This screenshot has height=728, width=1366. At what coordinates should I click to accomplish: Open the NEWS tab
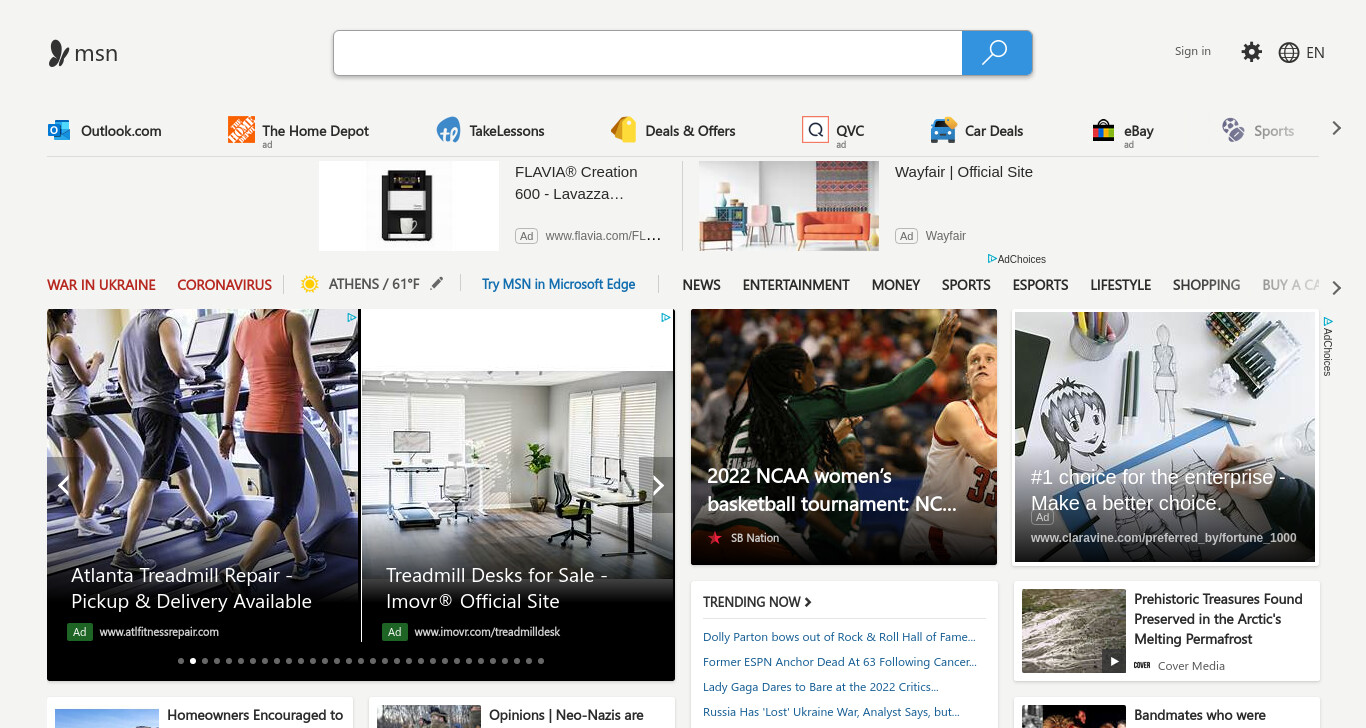pyautogui.click(x=701, y=285)
